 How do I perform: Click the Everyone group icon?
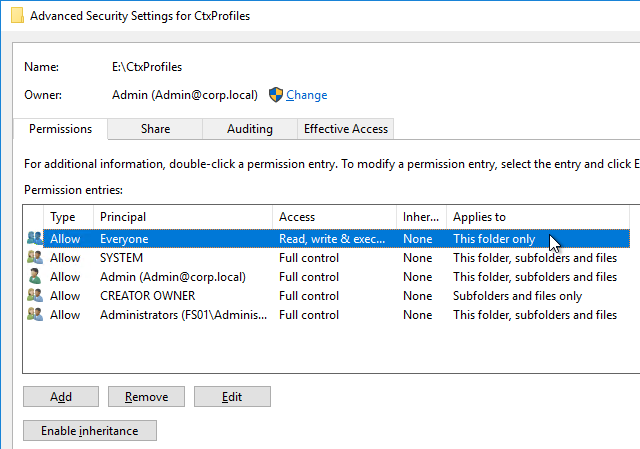(x=35, y=239)
